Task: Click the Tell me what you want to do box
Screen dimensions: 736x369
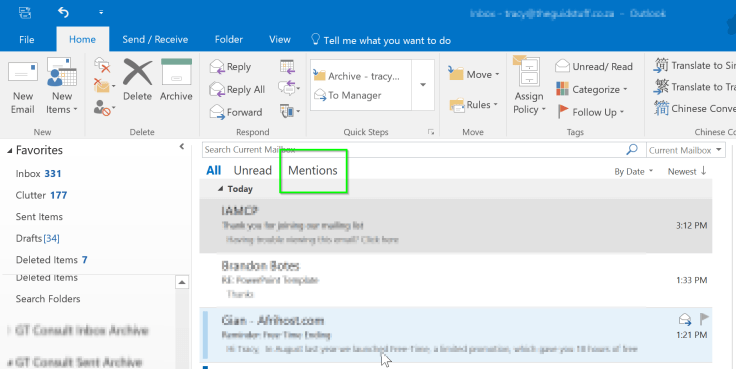Action: coord(381,40)
